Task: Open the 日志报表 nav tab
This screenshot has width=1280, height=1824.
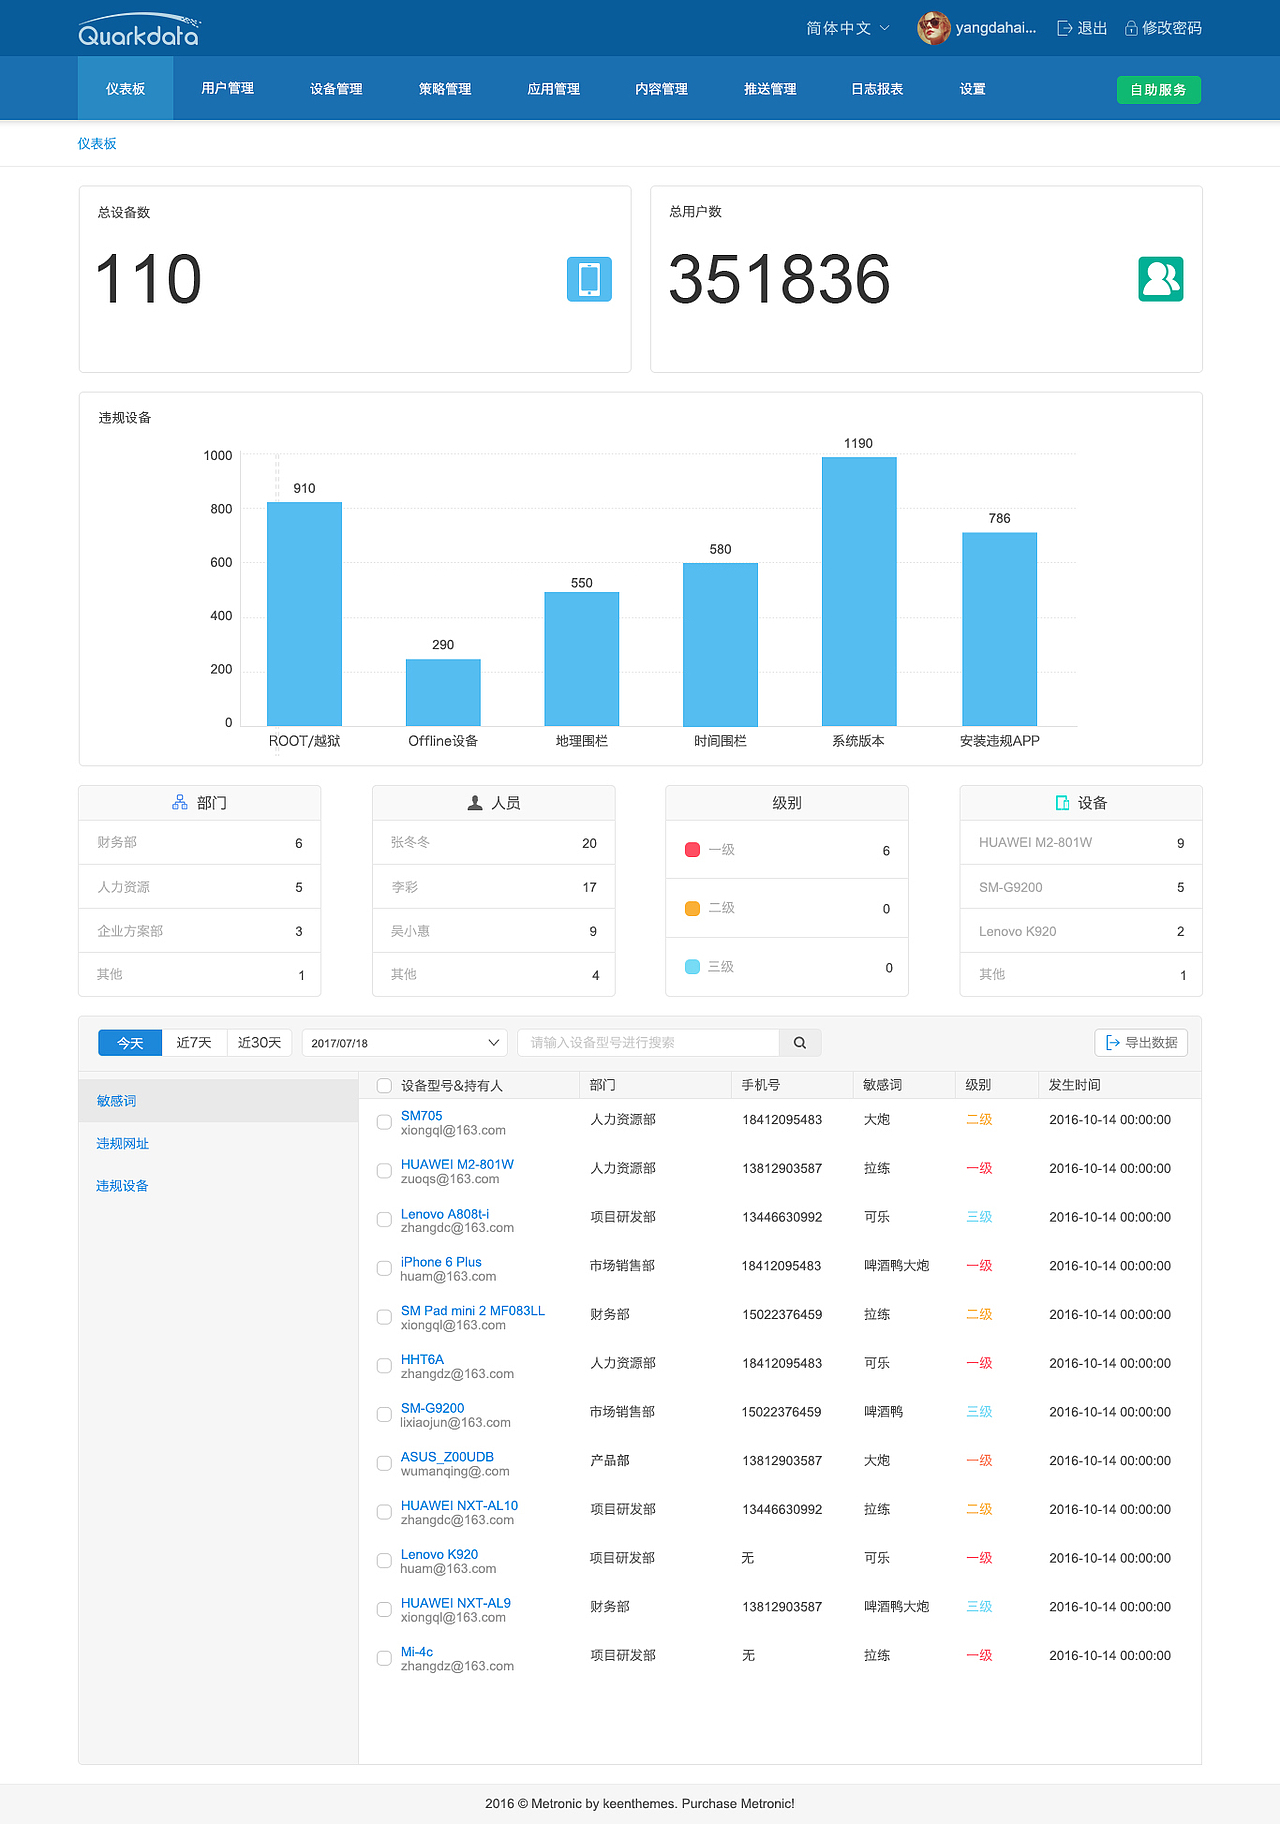Action: coord(877,88)
